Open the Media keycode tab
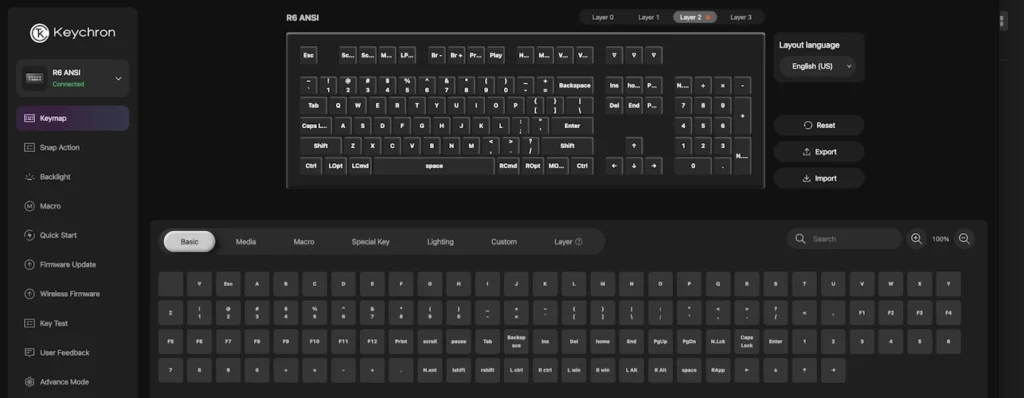Viewport: 1024px width, 398px height. (246, 242)
